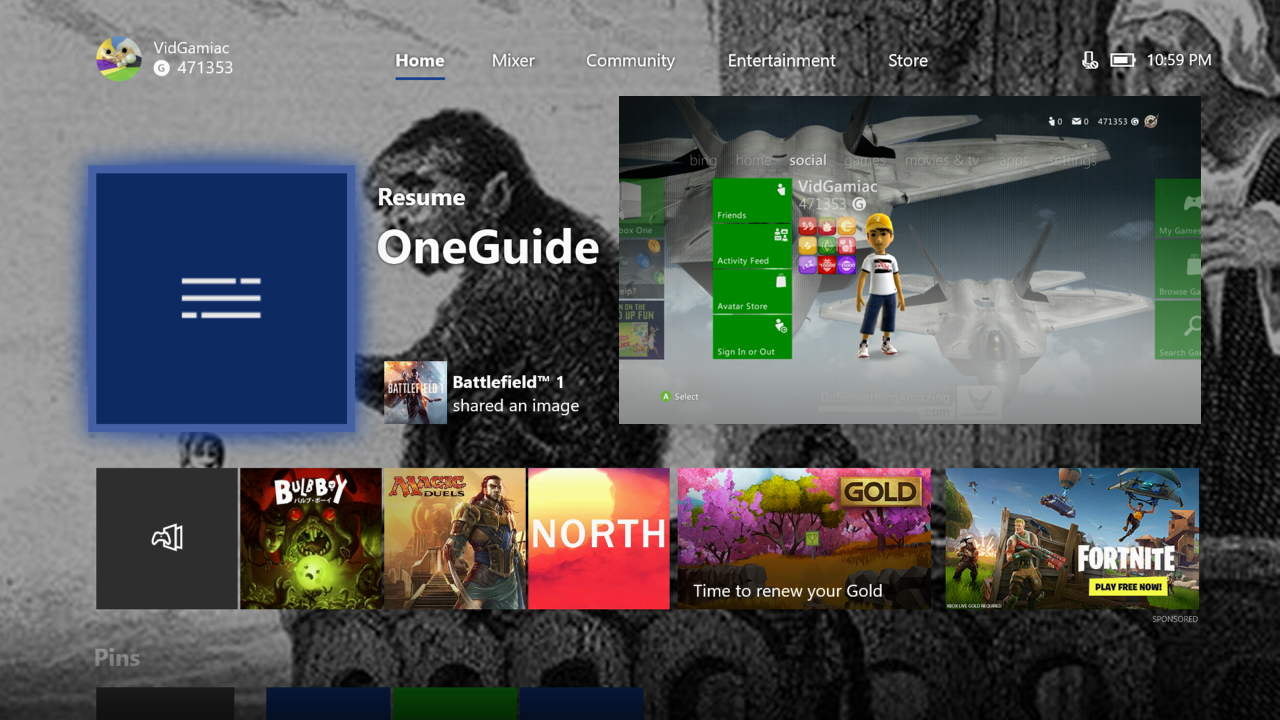Click the controller battery status icon
The image size is (1280, 720).
tap(1122, 60)
